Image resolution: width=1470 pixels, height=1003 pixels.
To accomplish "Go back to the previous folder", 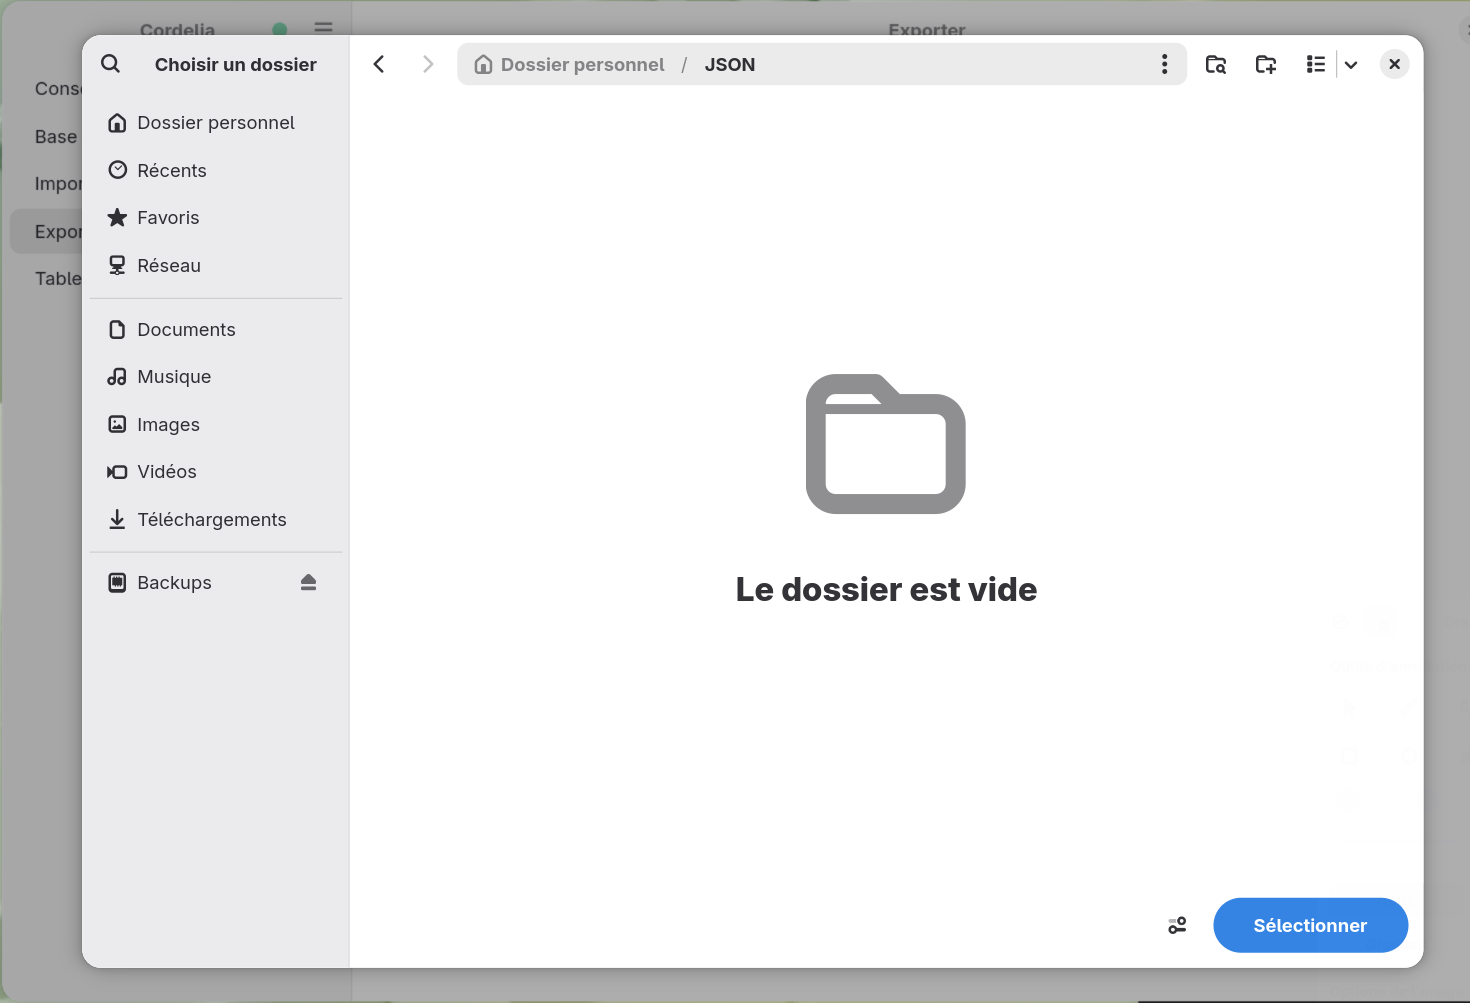I will [x=379, y=64].
